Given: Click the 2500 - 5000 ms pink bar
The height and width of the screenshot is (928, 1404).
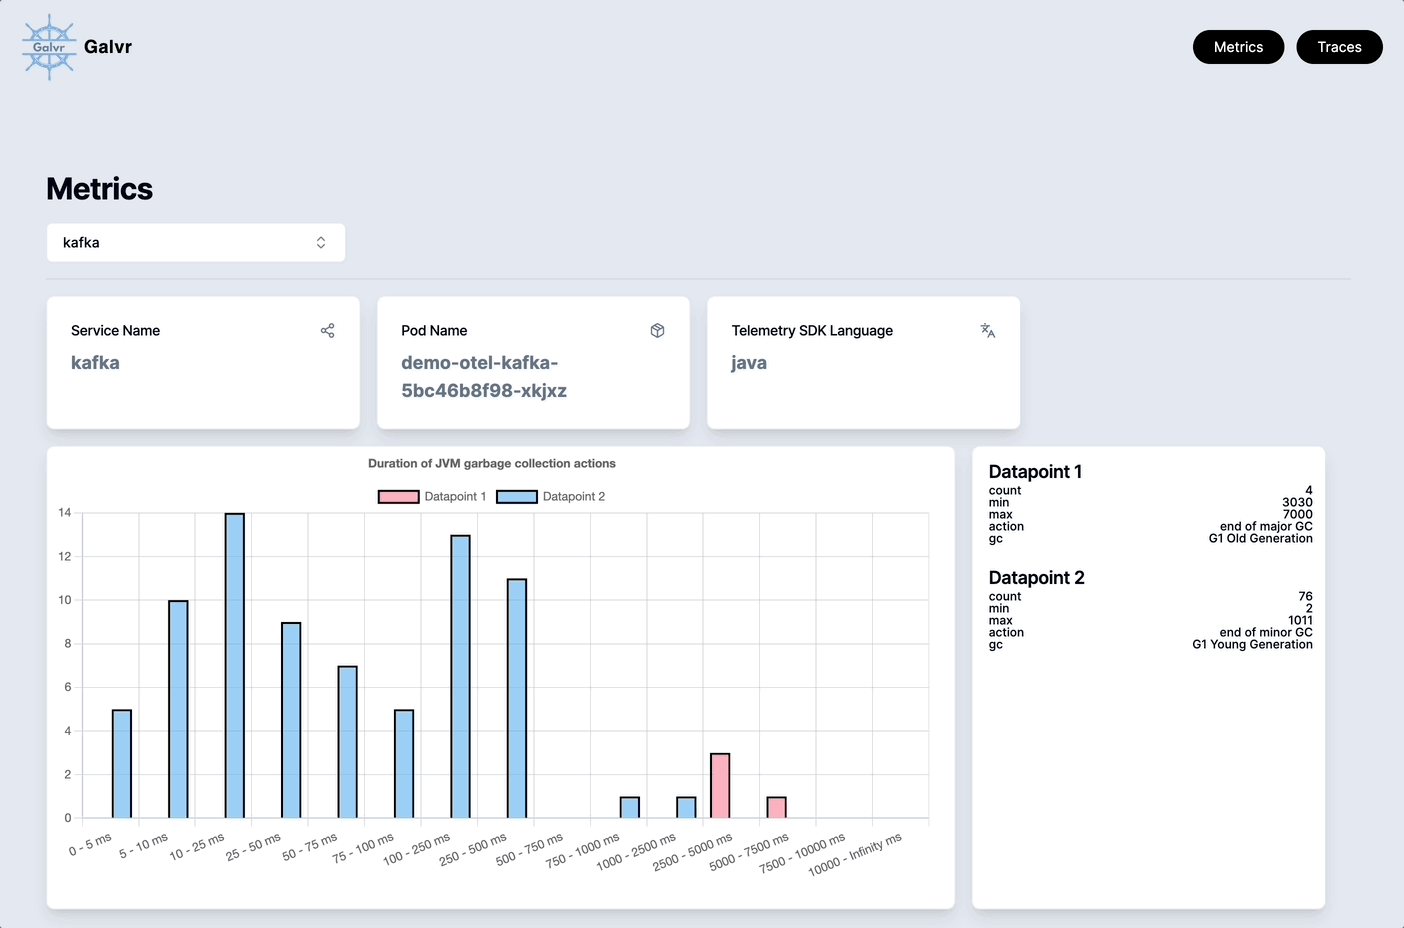Looking at the screenshot, I should coord(720,786).
